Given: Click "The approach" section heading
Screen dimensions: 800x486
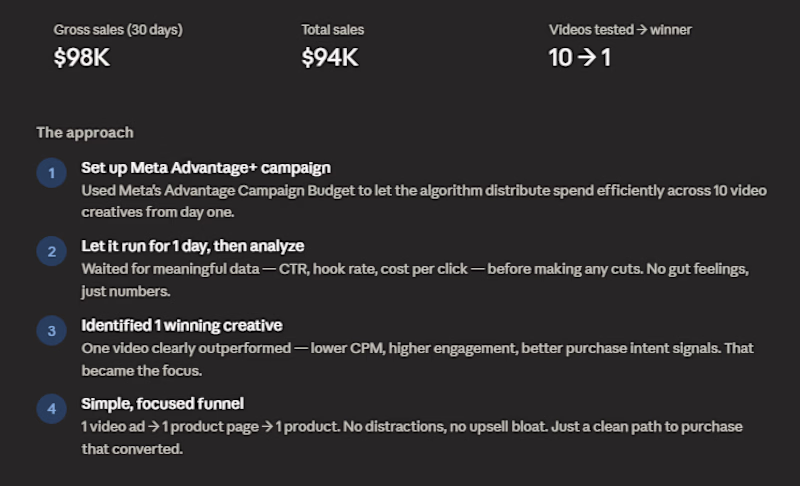Looking at the screenshot, I should 85,132.
